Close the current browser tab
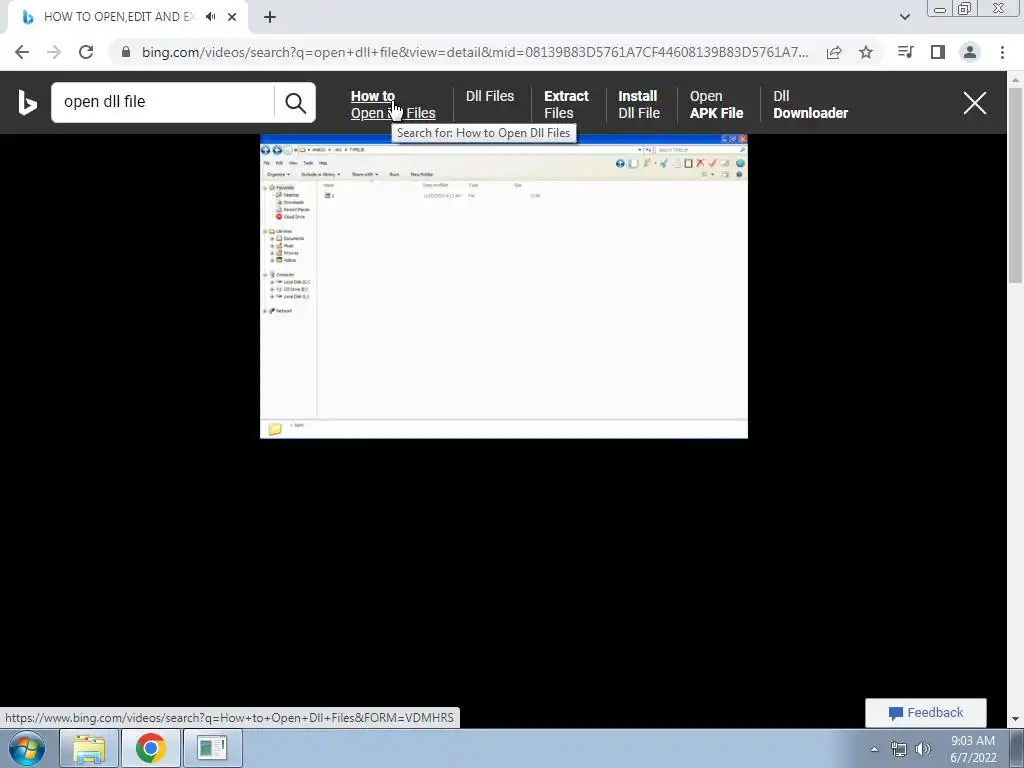The height and width of the screenshot is (768, 1024). click(x=232, y=17)
